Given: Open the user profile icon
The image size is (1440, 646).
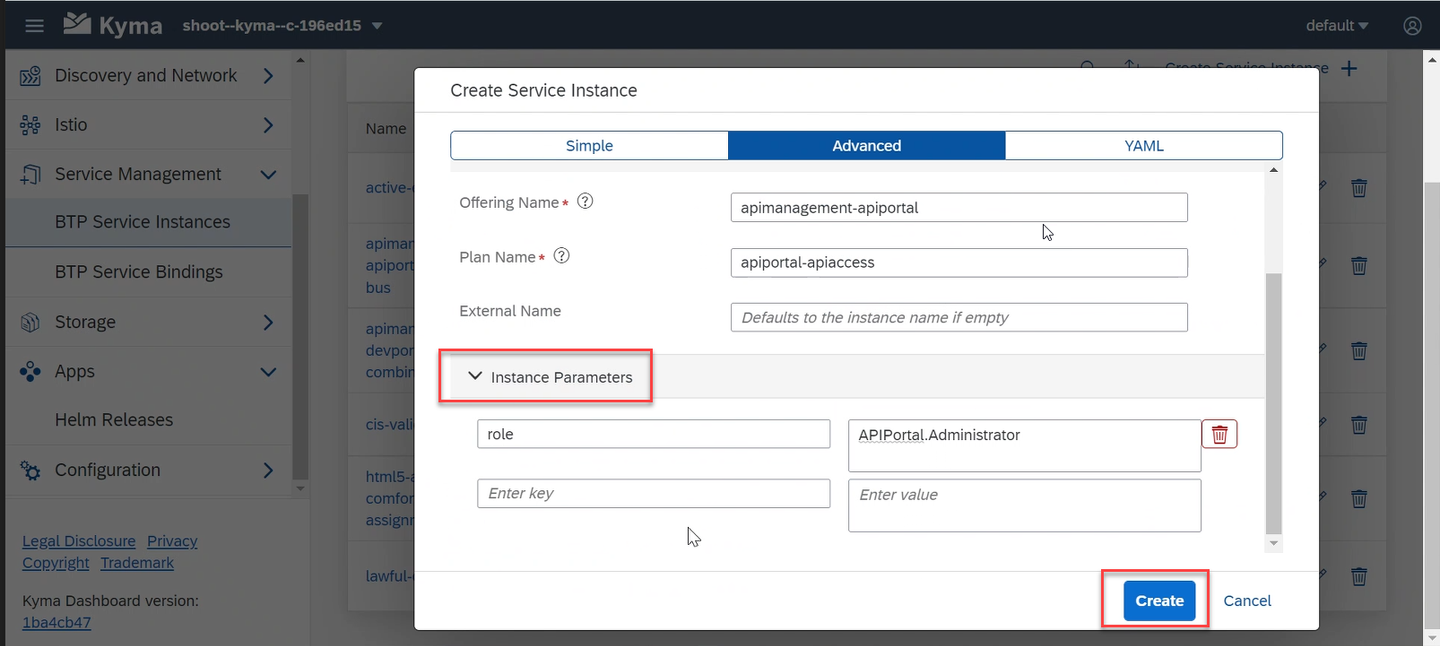Looking at the screenshot, I should [1412, 26].
